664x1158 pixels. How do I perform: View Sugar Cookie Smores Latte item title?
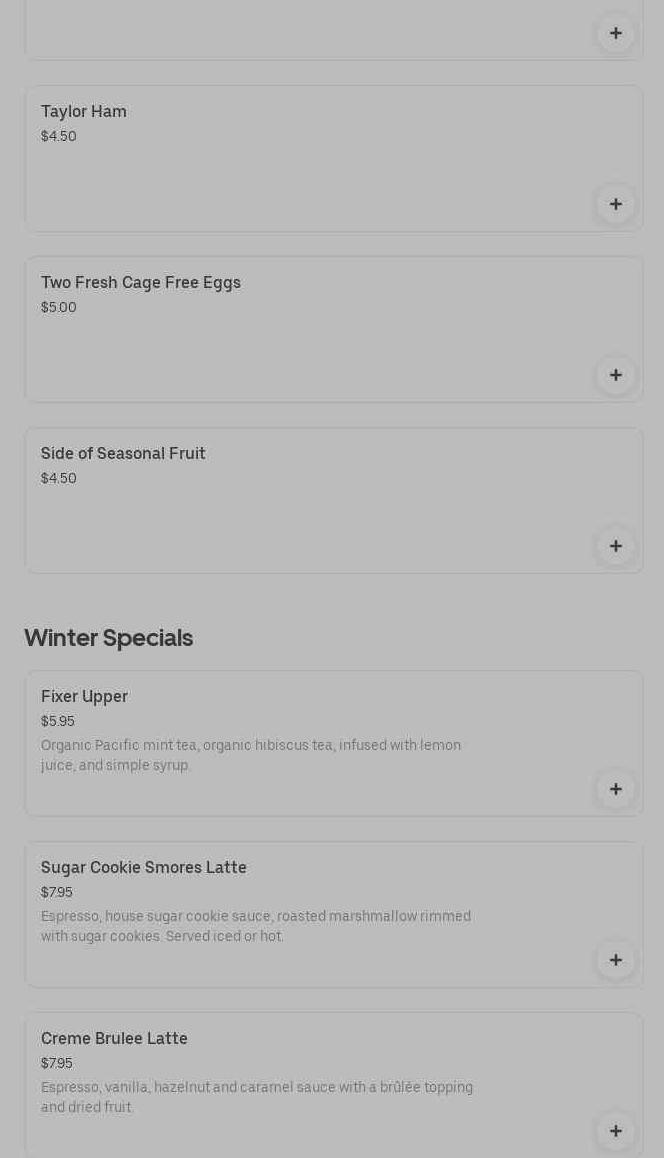pyautogui.click(x=144, y=867)
